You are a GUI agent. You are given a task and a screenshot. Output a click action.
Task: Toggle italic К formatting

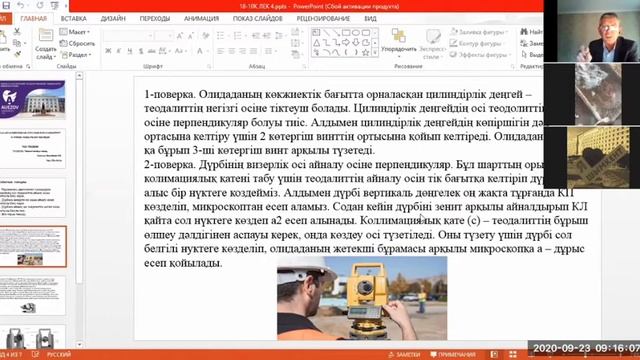point(119,51)
